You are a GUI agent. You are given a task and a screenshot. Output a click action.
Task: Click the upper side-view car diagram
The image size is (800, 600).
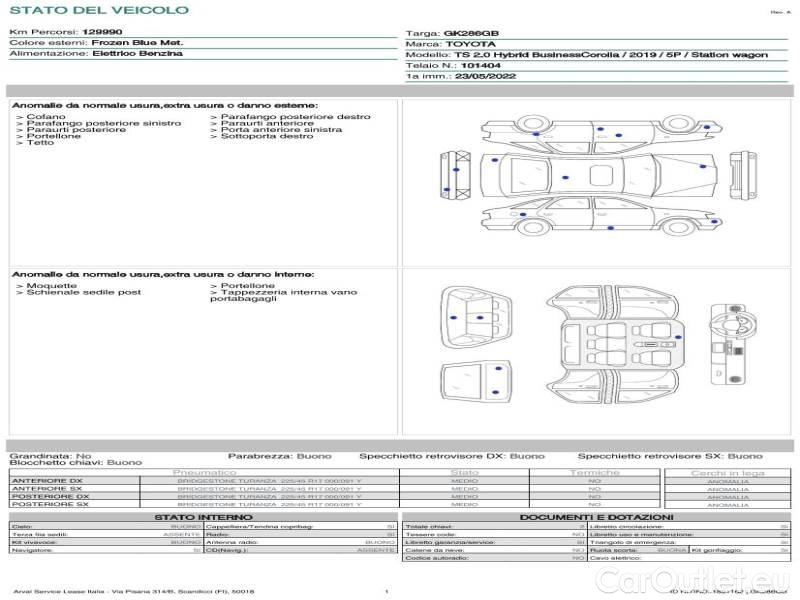click(x=602, y=134)
